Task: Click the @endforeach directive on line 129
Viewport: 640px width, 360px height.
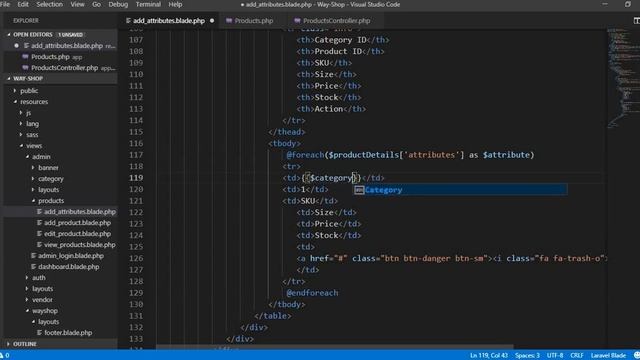Action: click(x=312, y=293)
